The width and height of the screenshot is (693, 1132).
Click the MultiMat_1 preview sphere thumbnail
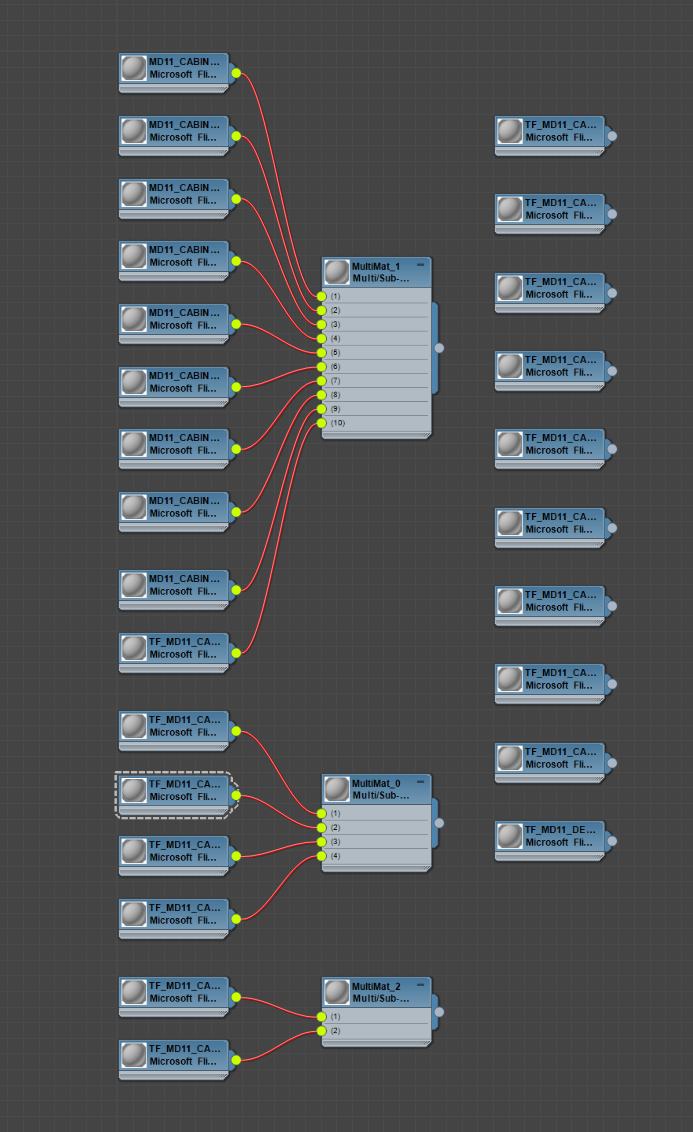coord(337,273)
